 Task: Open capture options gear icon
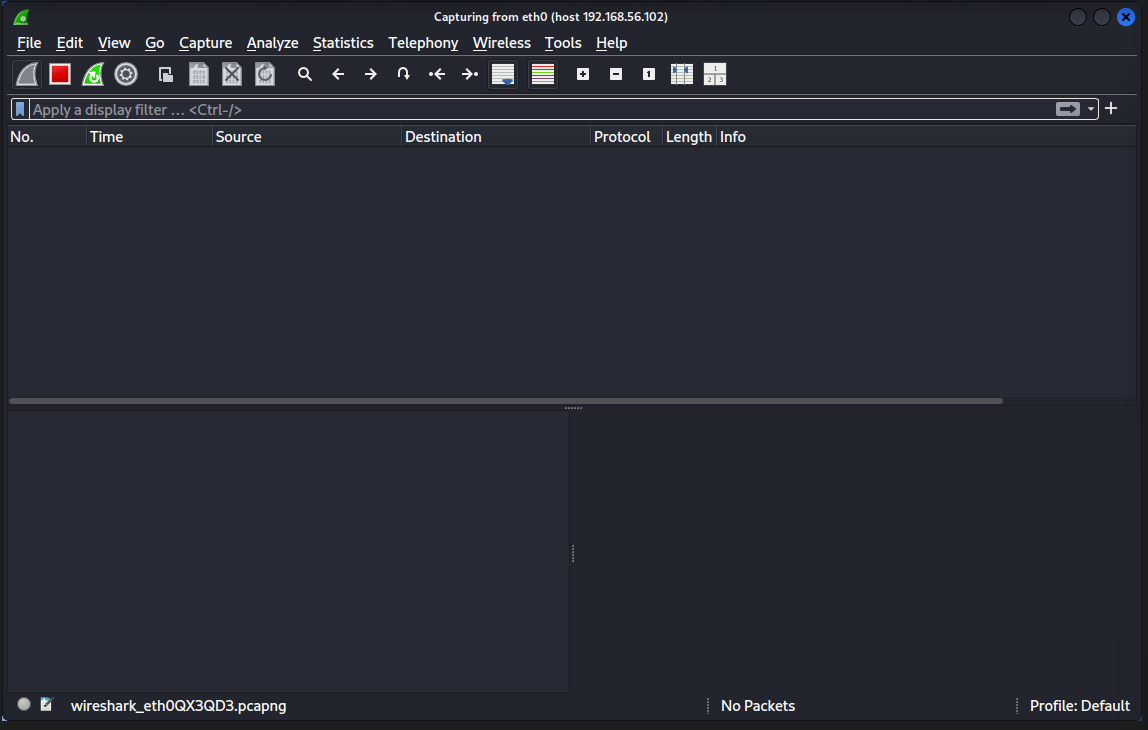click(x=126, y=74)
